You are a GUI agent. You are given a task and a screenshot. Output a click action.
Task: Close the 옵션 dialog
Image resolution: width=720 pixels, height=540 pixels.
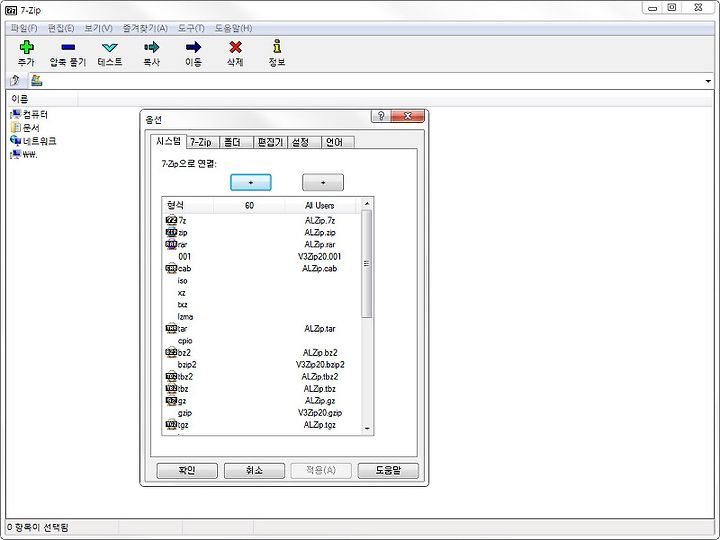click(x=407, y=116)
